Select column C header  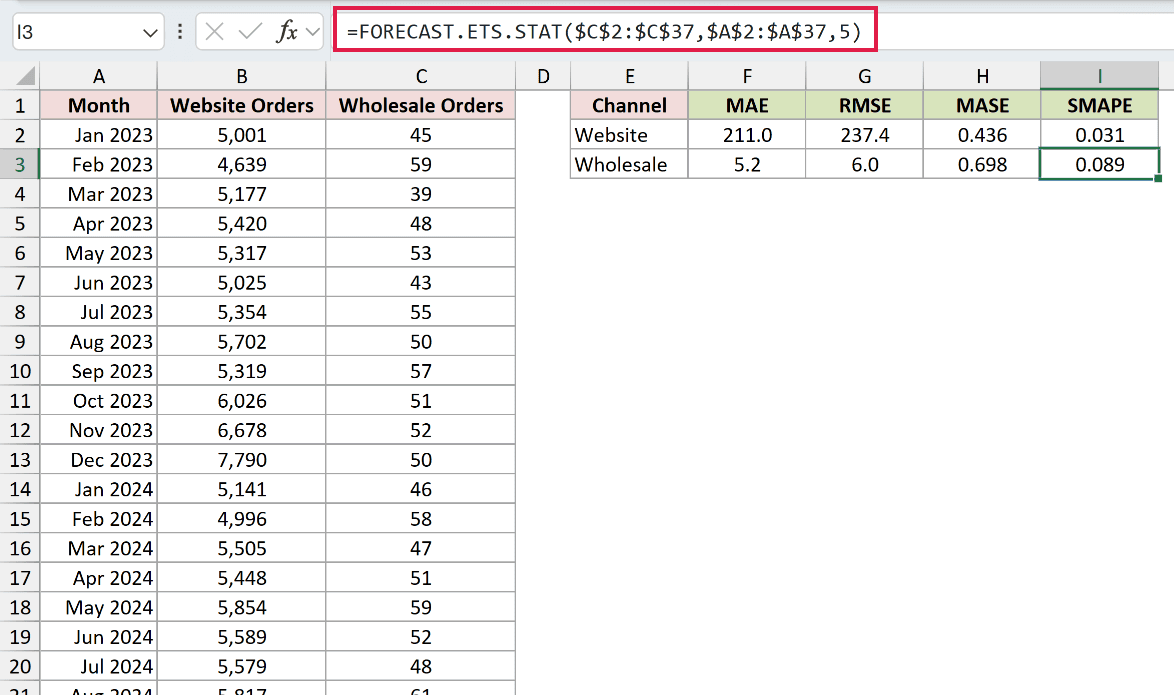[421, 76]
